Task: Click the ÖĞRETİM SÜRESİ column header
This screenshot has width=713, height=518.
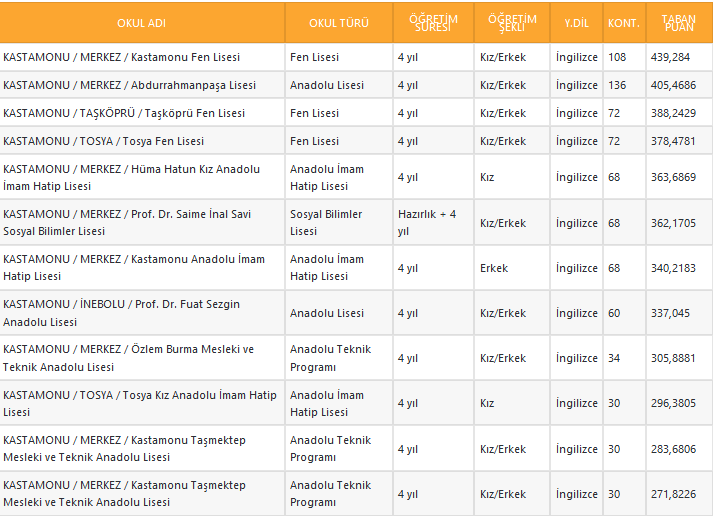Action: tap(432, 24)
